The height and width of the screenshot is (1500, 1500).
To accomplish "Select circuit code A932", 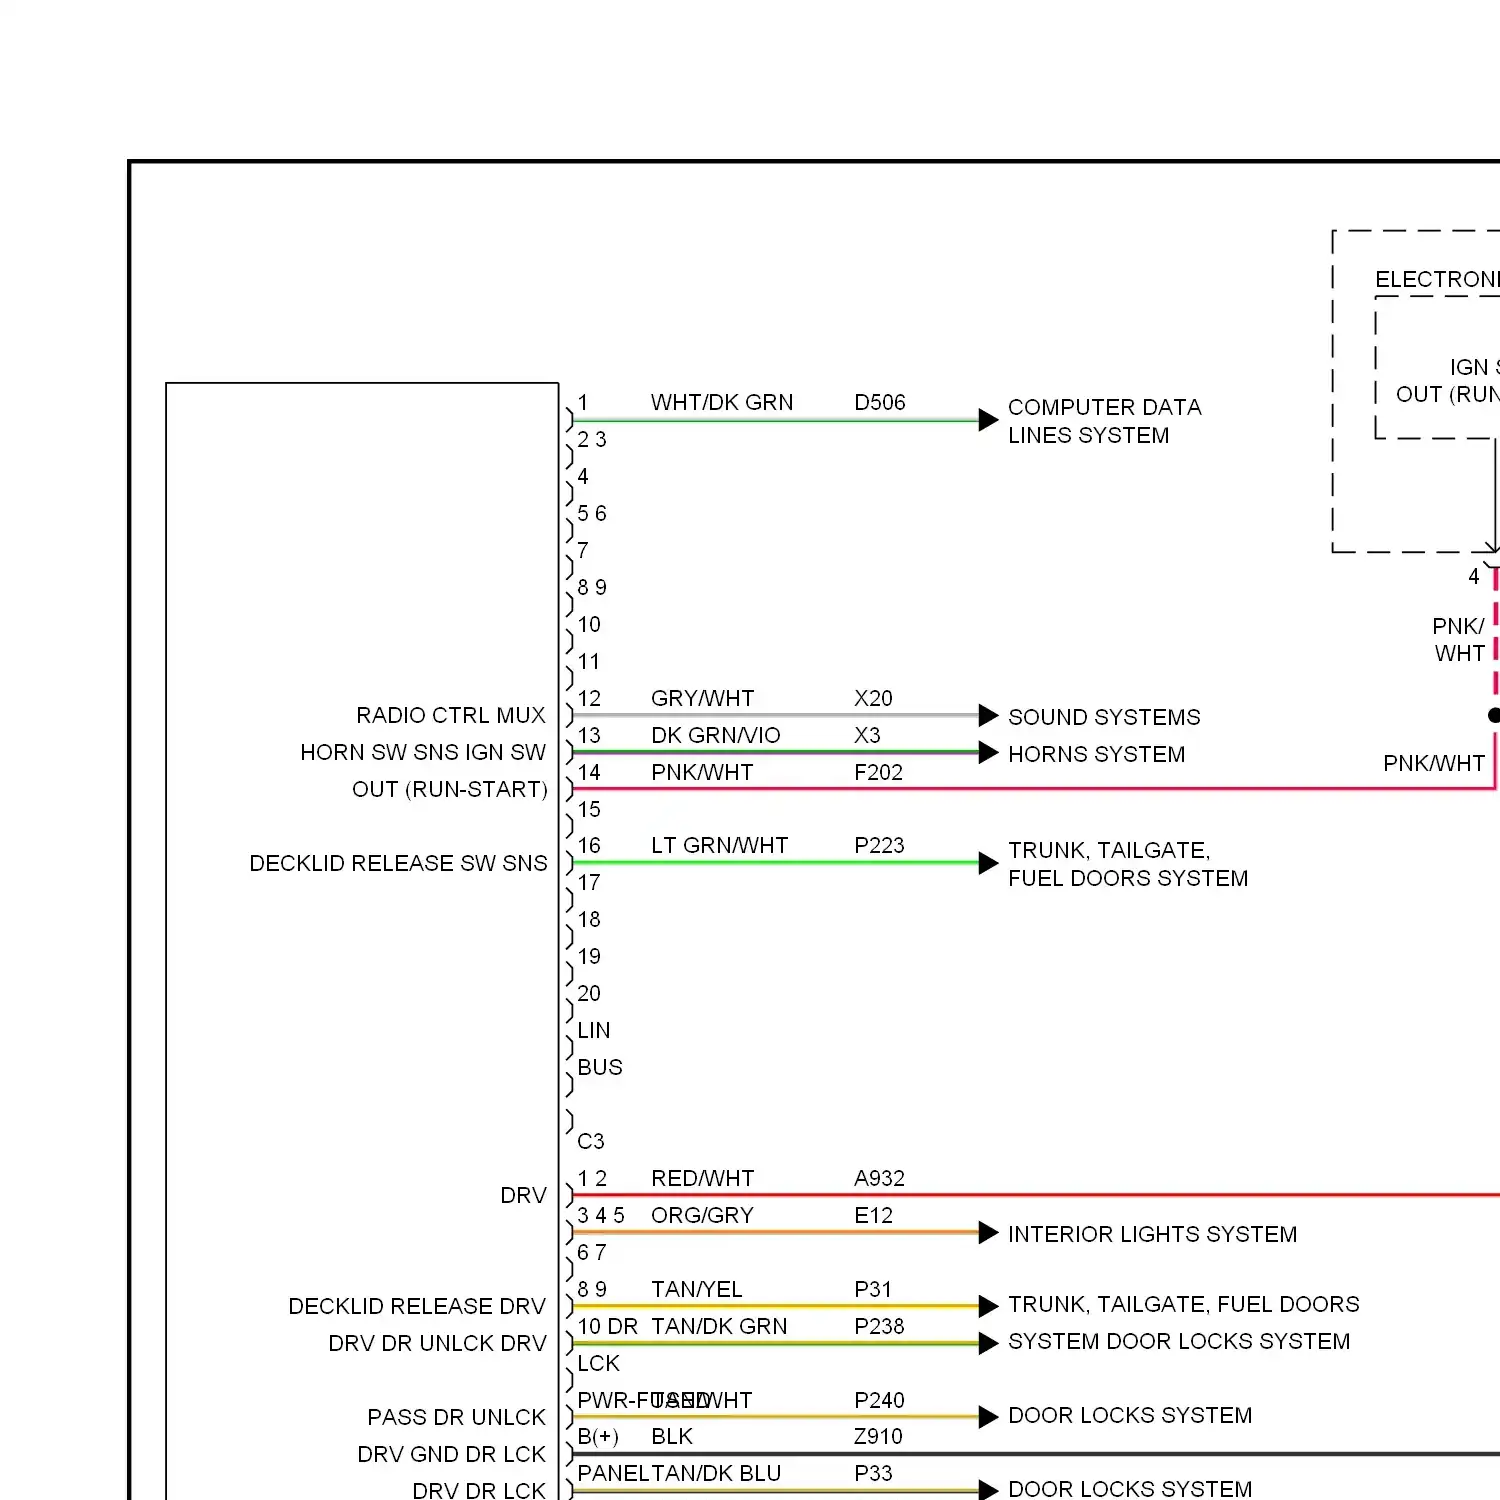I will click(x=879, y=1178).
